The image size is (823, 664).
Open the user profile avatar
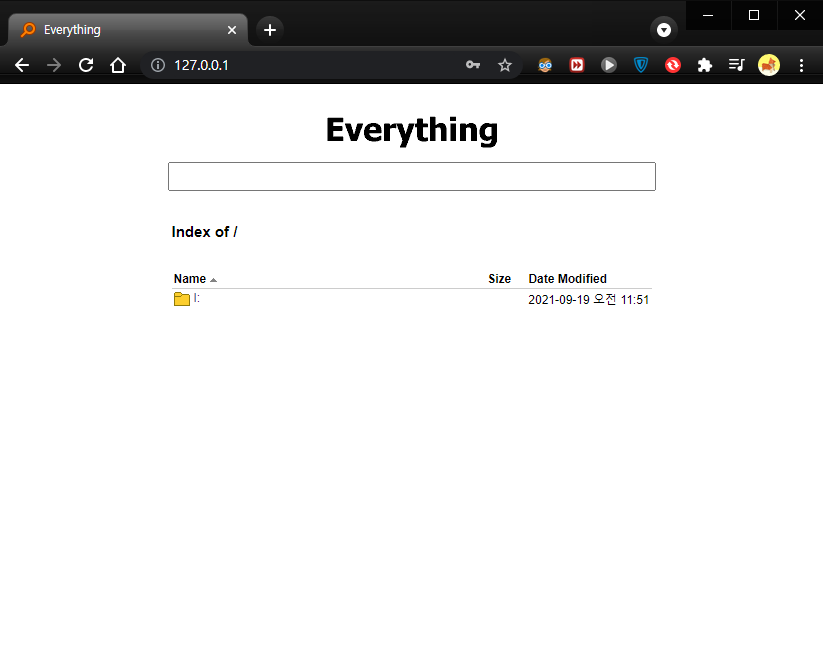click(x=769, y=65)
